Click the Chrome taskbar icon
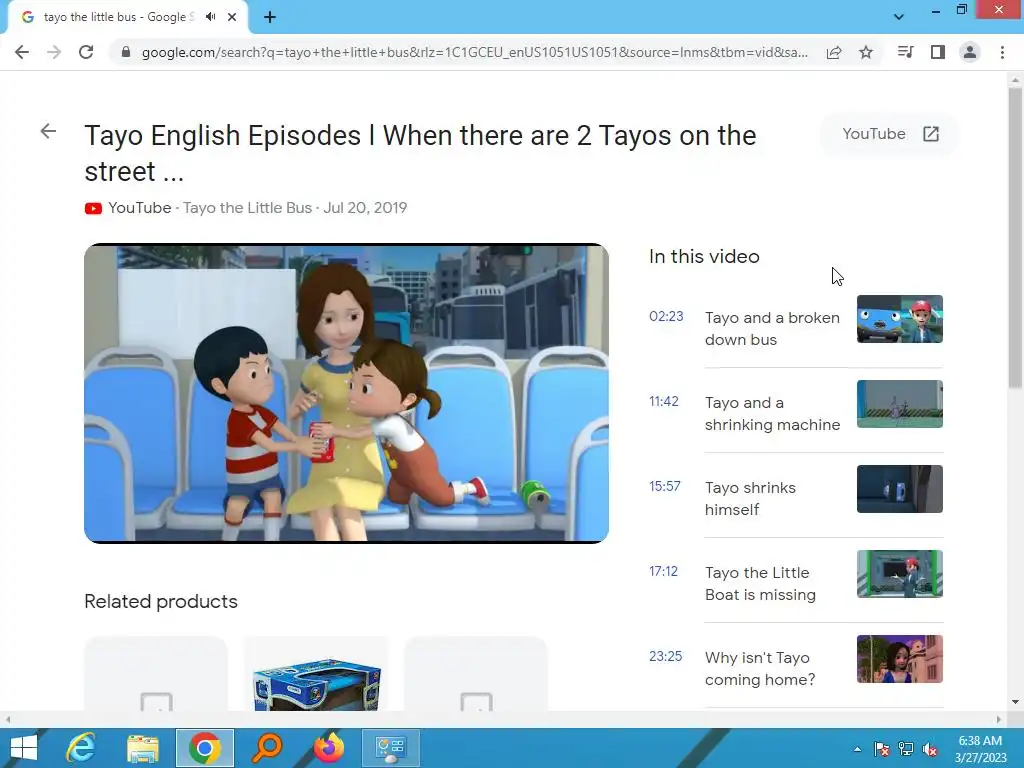Viewport: 1024px width, 768px height. pos(205,748)
